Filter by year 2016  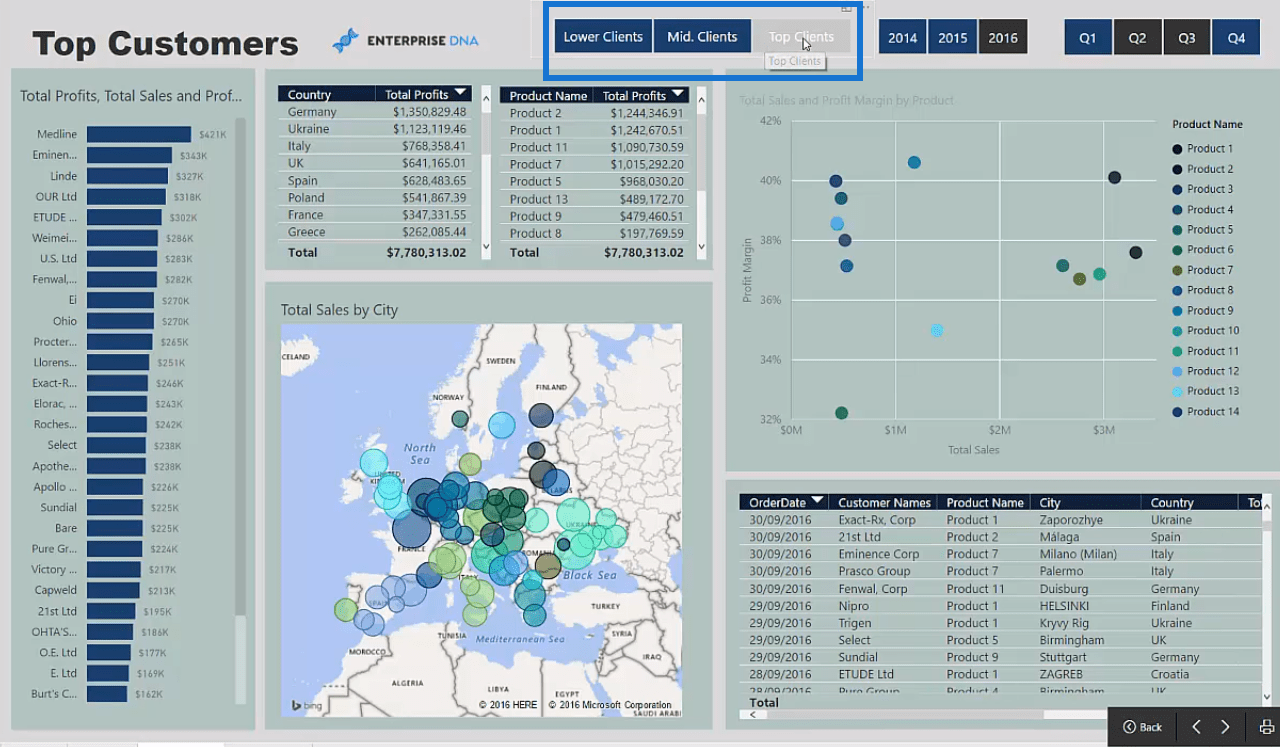coord(1002,37)
